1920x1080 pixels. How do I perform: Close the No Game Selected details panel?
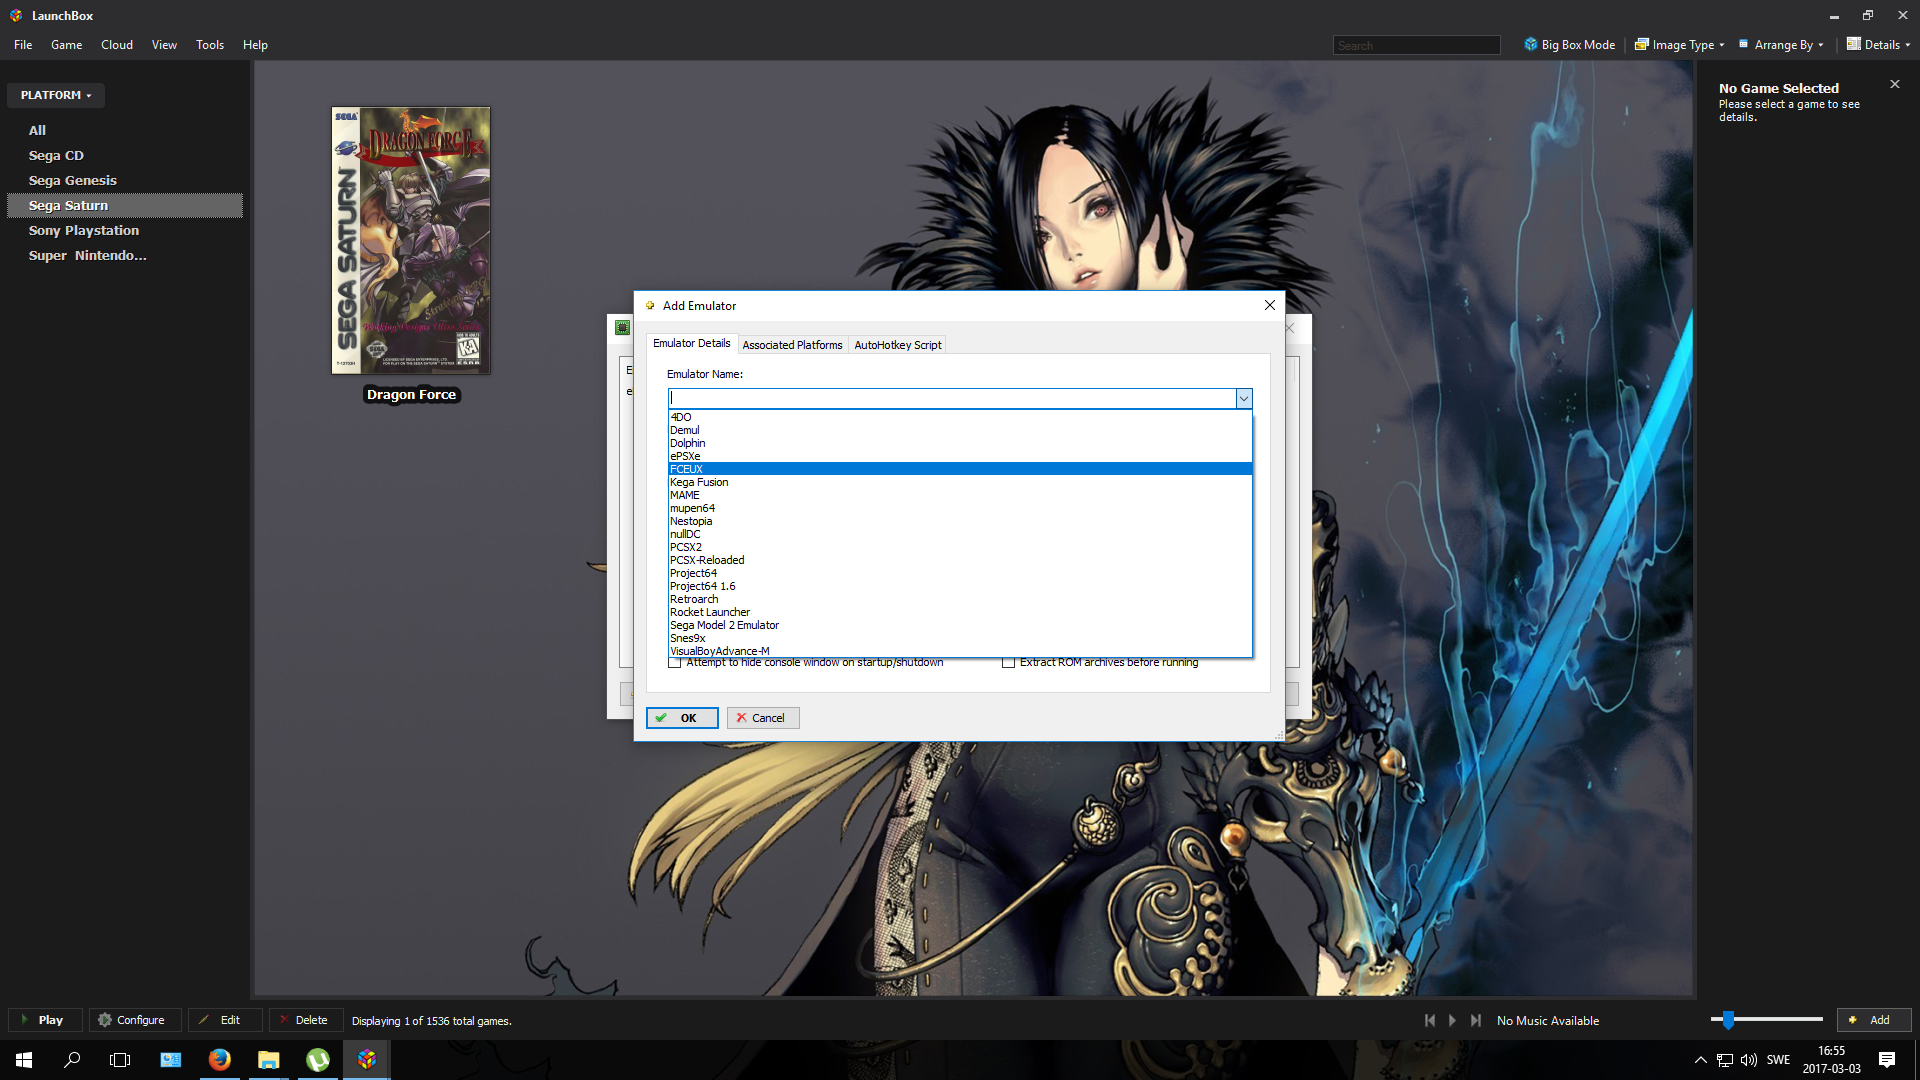pyautogui.click(x=1894, y=84)
